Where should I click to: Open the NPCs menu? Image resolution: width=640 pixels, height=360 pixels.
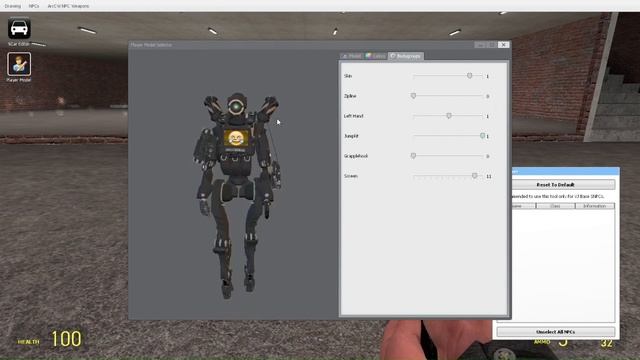(x=34, y=6)
